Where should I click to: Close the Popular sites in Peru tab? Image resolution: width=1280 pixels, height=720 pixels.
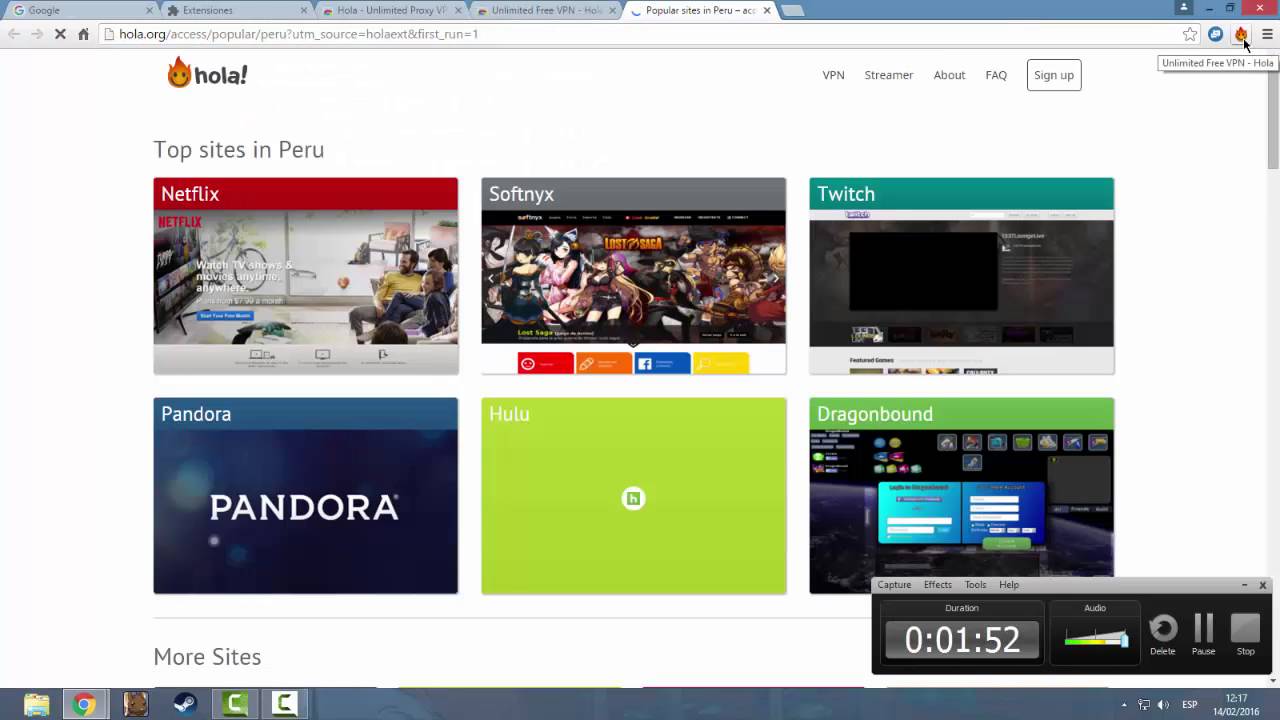point(767,10)
